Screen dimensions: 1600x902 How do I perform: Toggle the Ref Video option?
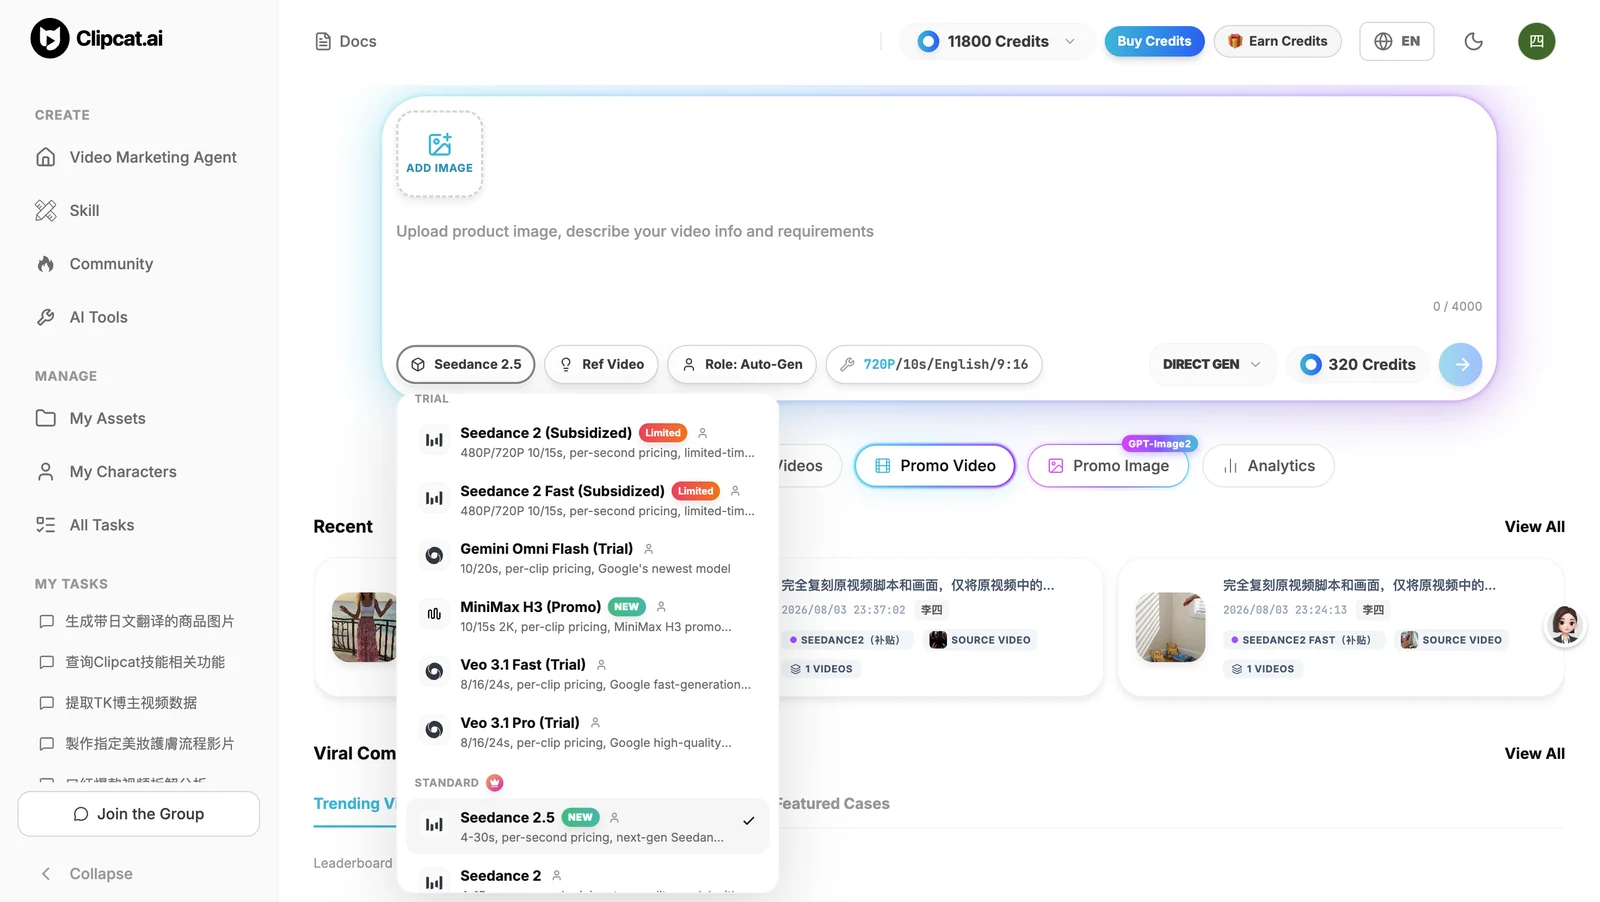tap(601, 364)
